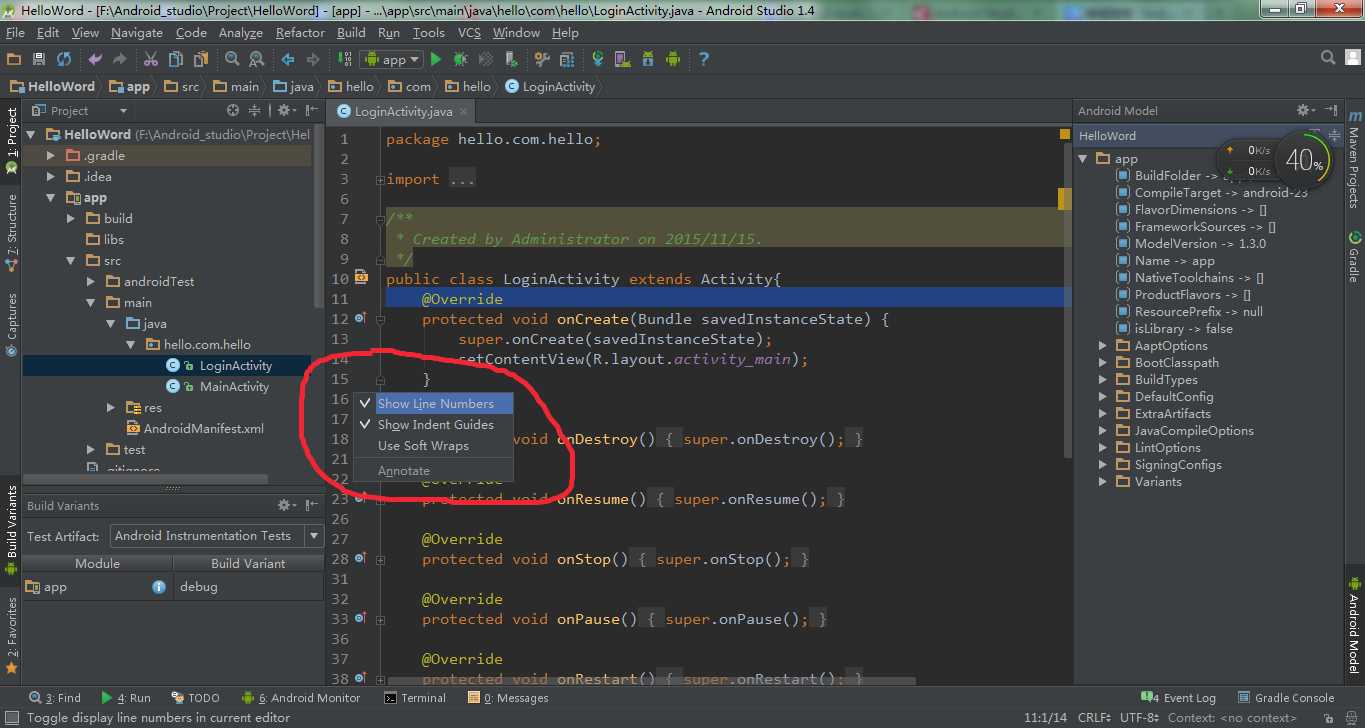
Task: Toggle the 2: Favorites side strip
Action: pyautogui.click(x=11, y=635)
